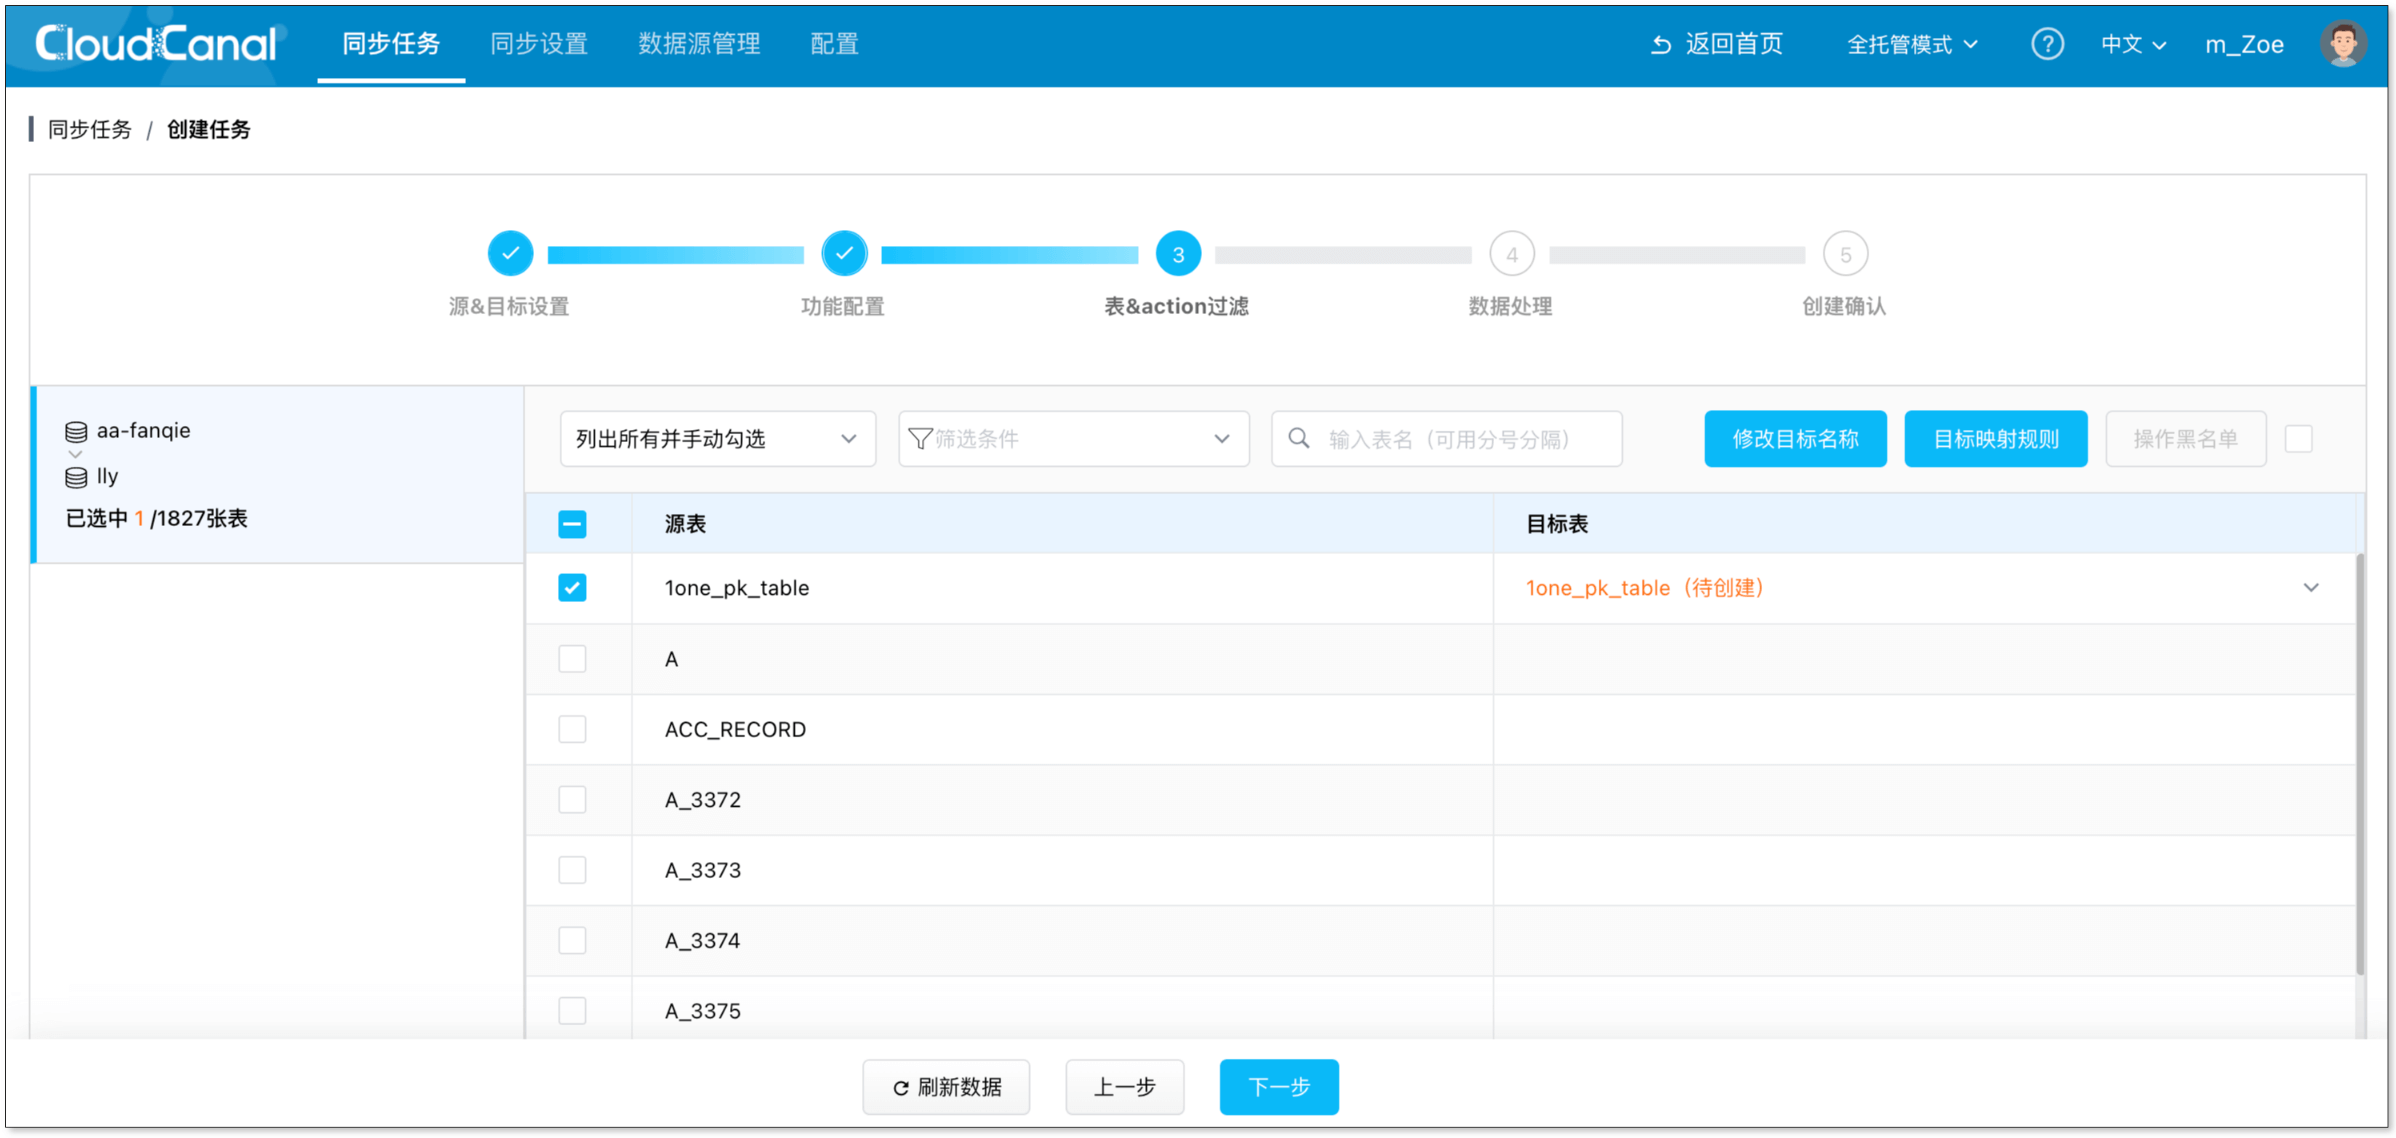Expand the chevron on 1one_pk_table target row
Viewport: 2396px width, 1138px height.
point(2310,588)
